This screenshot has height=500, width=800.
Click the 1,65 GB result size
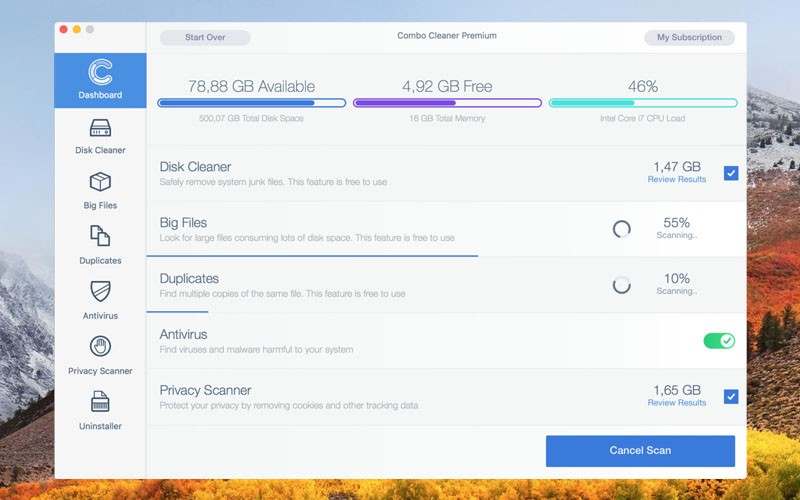pyautogui.click(x=677, y=390)
